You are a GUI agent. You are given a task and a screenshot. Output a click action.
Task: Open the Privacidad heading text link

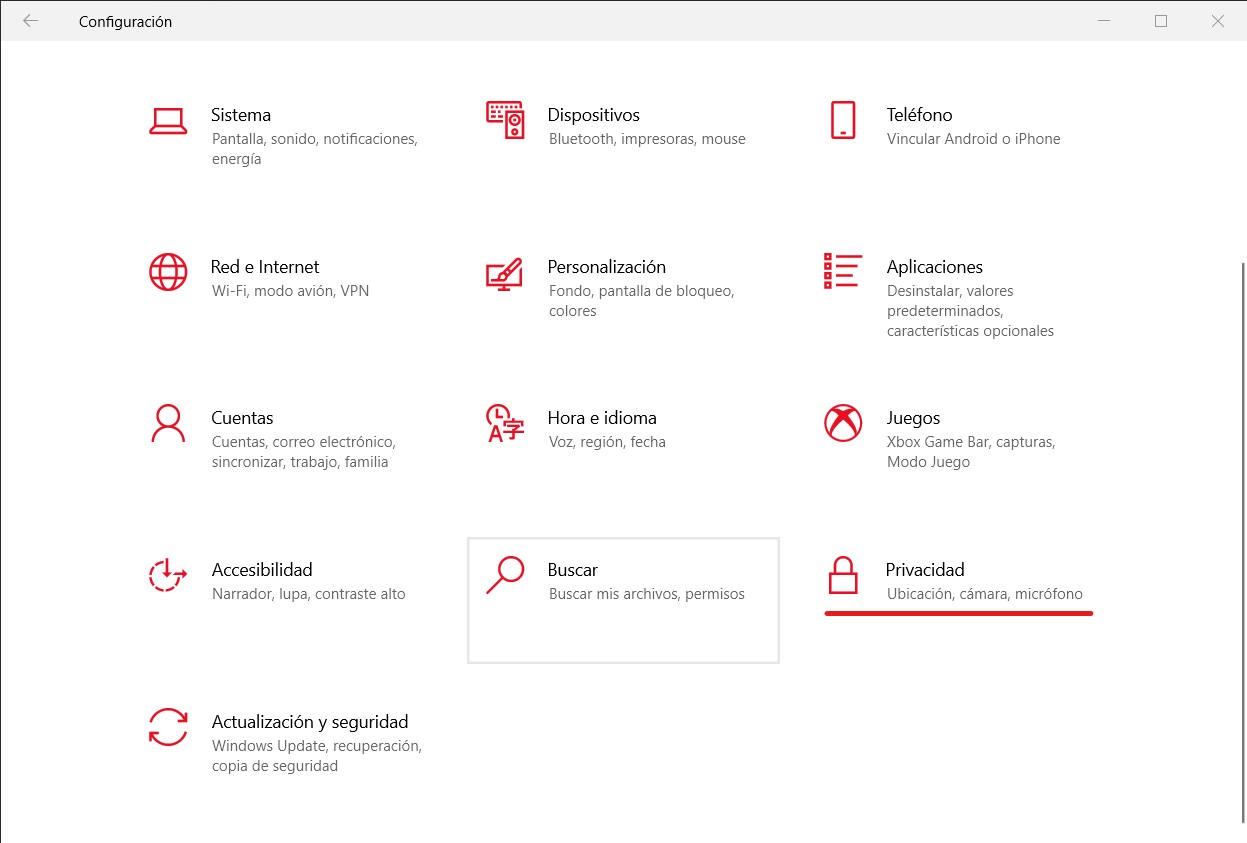[x=925, y=570]
